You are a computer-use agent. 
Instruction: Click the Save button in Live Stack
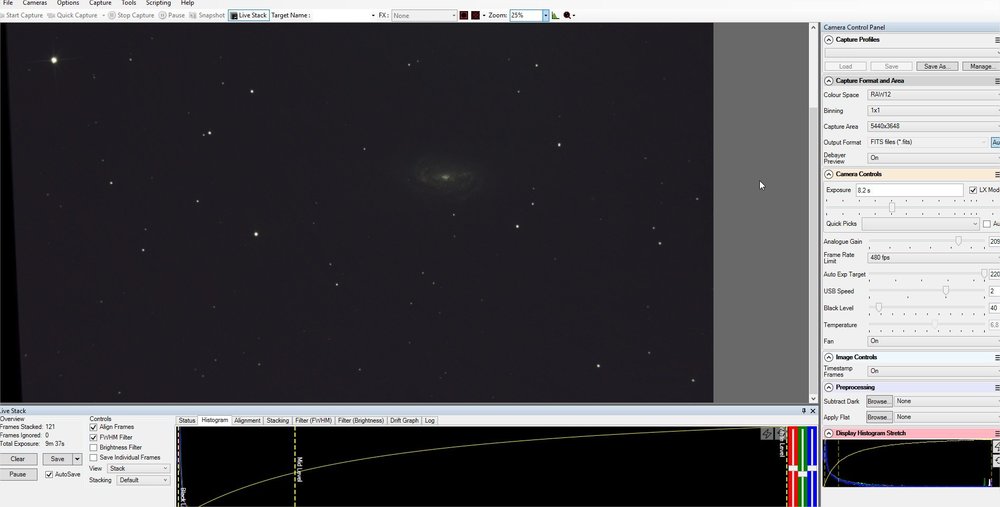[x=57, y=459]
